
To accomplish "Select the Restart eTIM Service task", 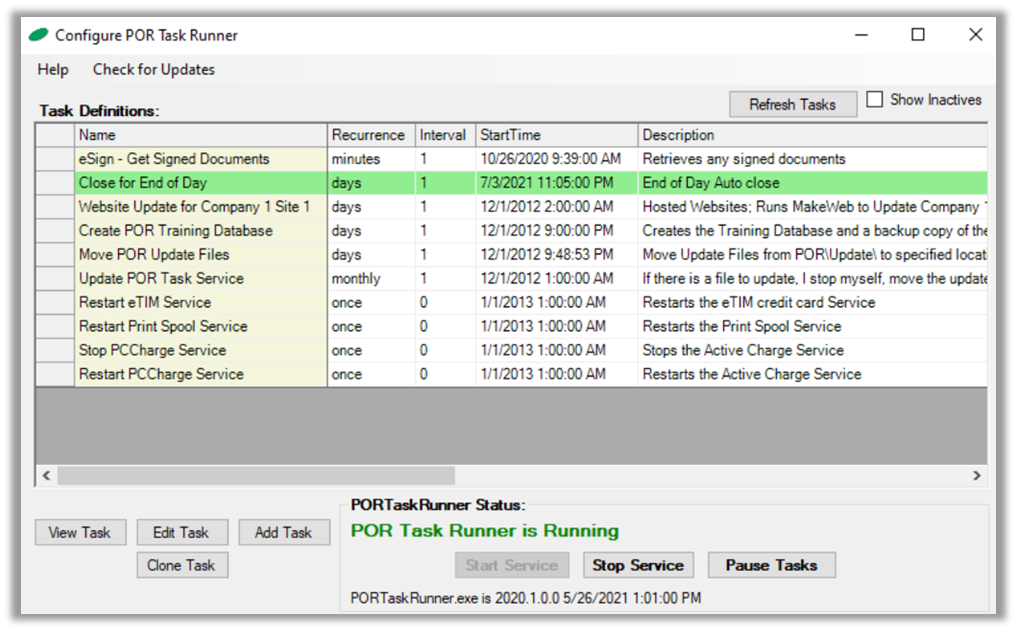I will (x=145, y=303).
